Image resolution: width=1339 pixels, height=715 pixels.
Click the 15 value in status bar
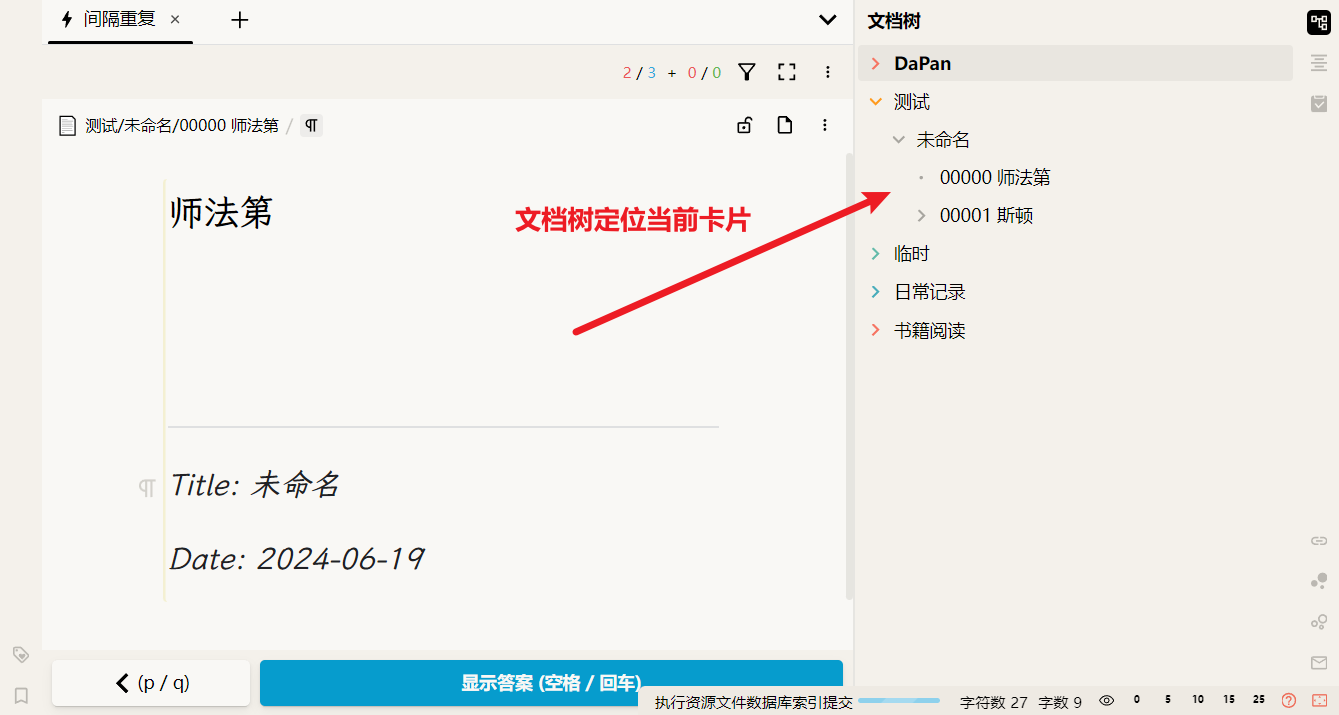[1228, 700]
